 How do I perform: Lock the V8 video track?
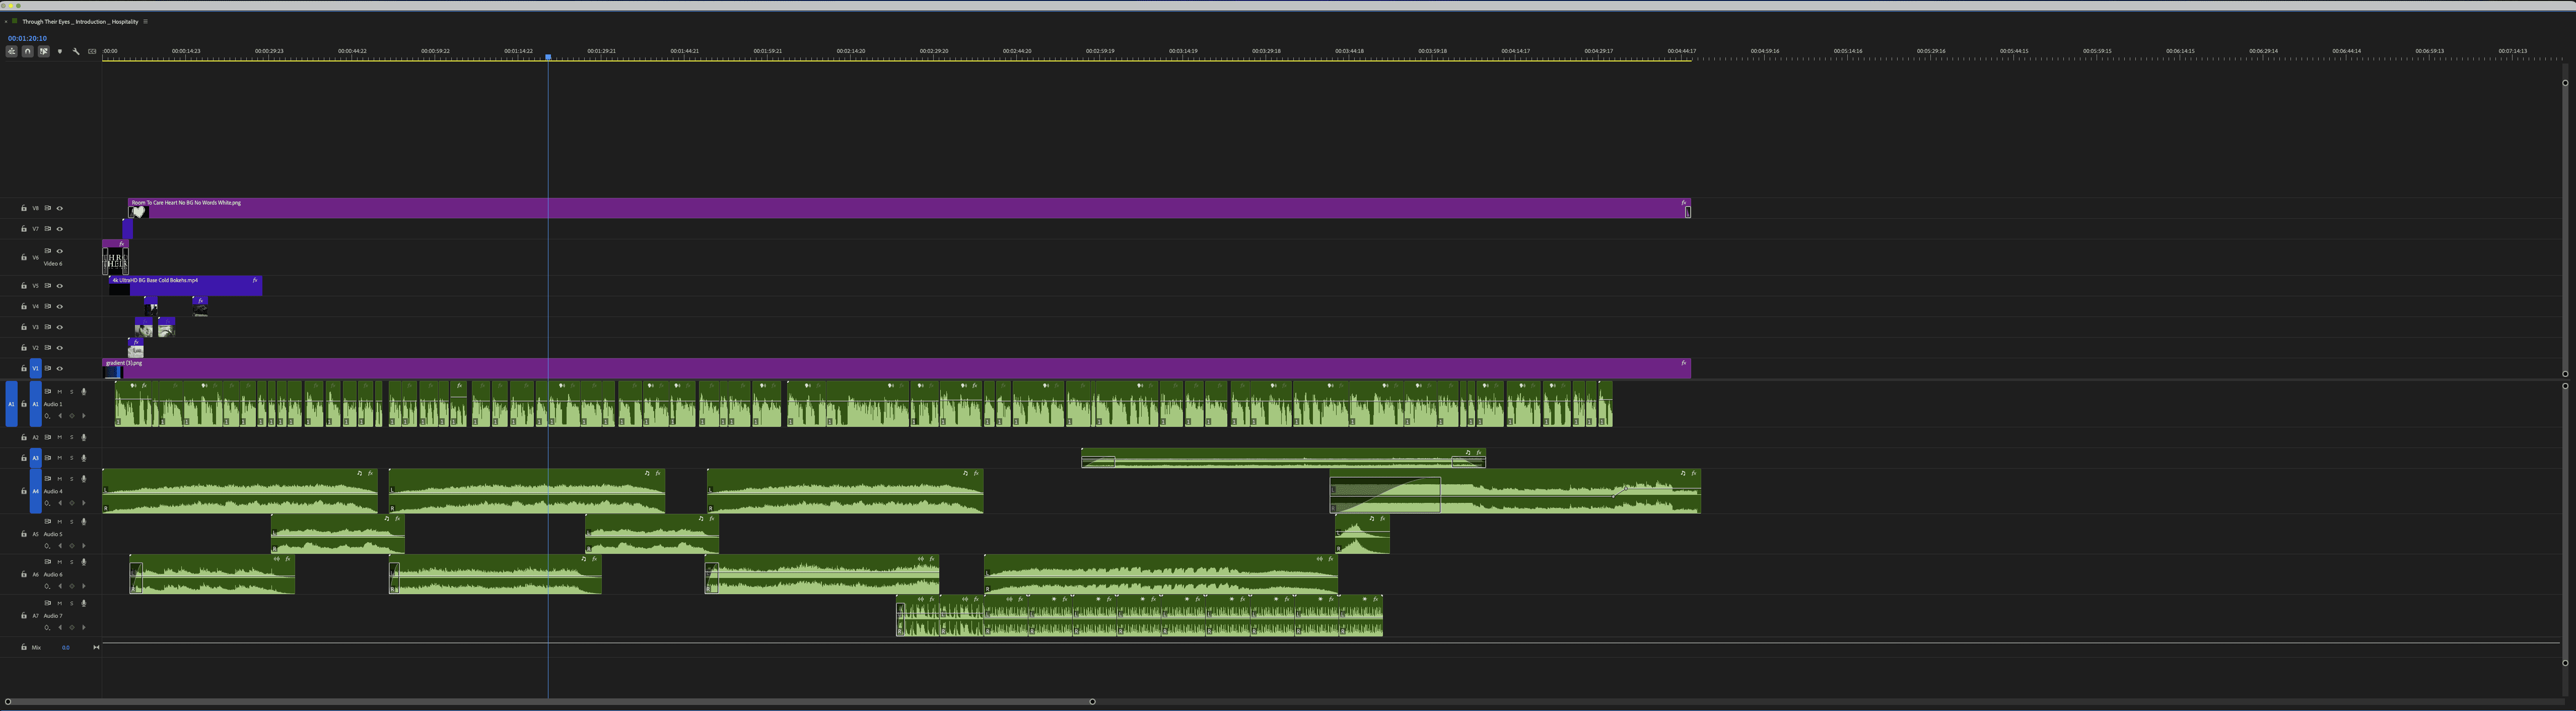24,208
